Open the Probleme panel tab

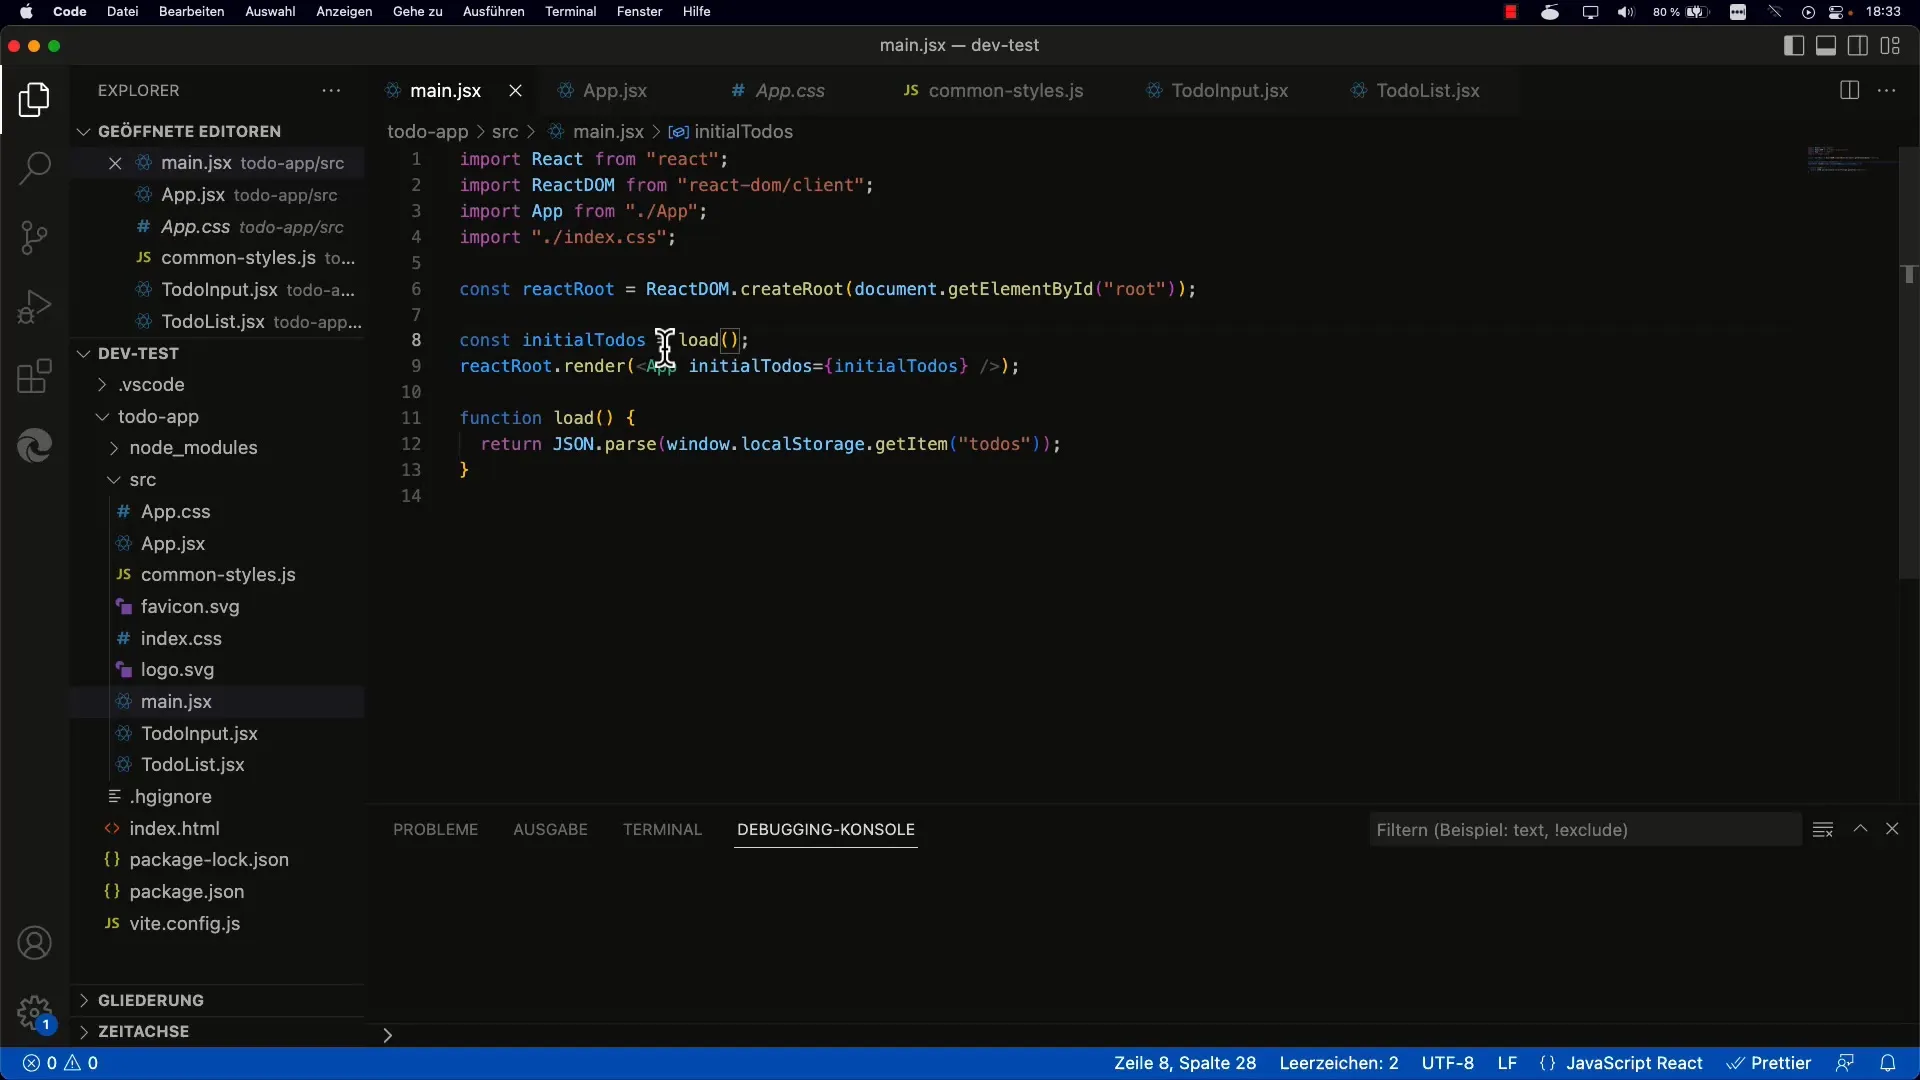pos(435,829)
